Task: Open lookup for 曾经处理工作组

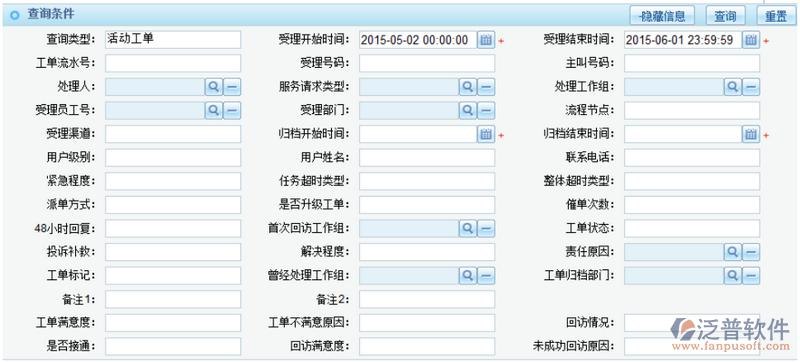Action: click(467, 276)
